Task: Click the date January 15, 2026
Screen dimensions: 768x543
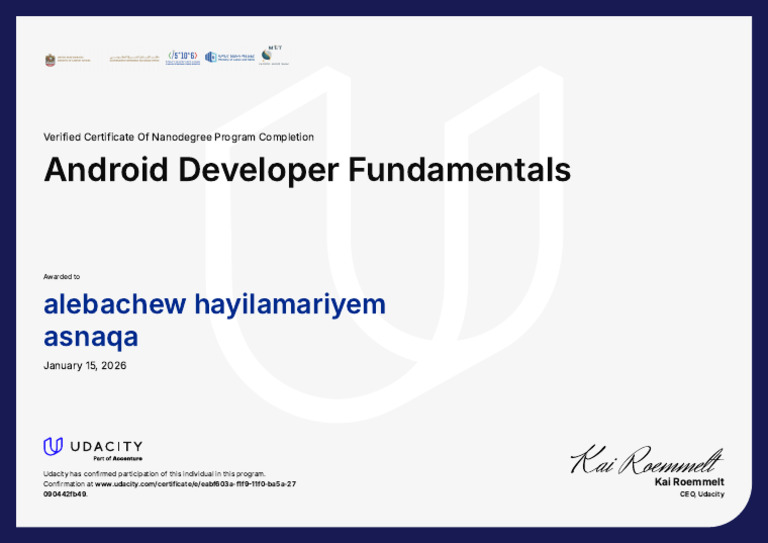Action: coord(85,365)
